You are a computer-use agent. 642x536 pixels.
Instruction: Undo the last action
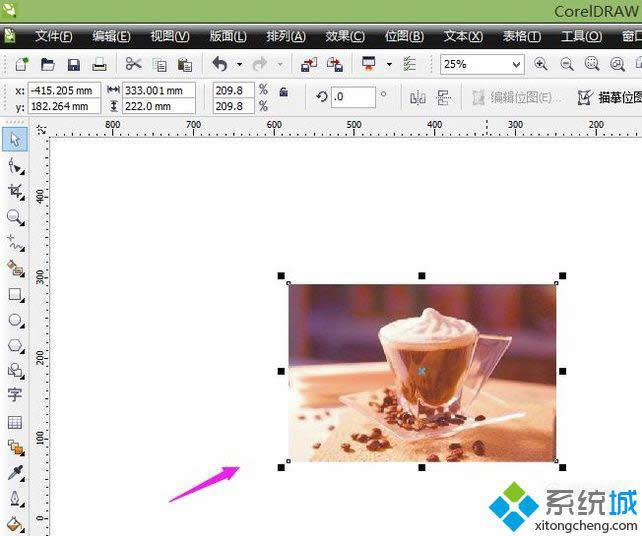pyautogui.click(x=220, y=64)
